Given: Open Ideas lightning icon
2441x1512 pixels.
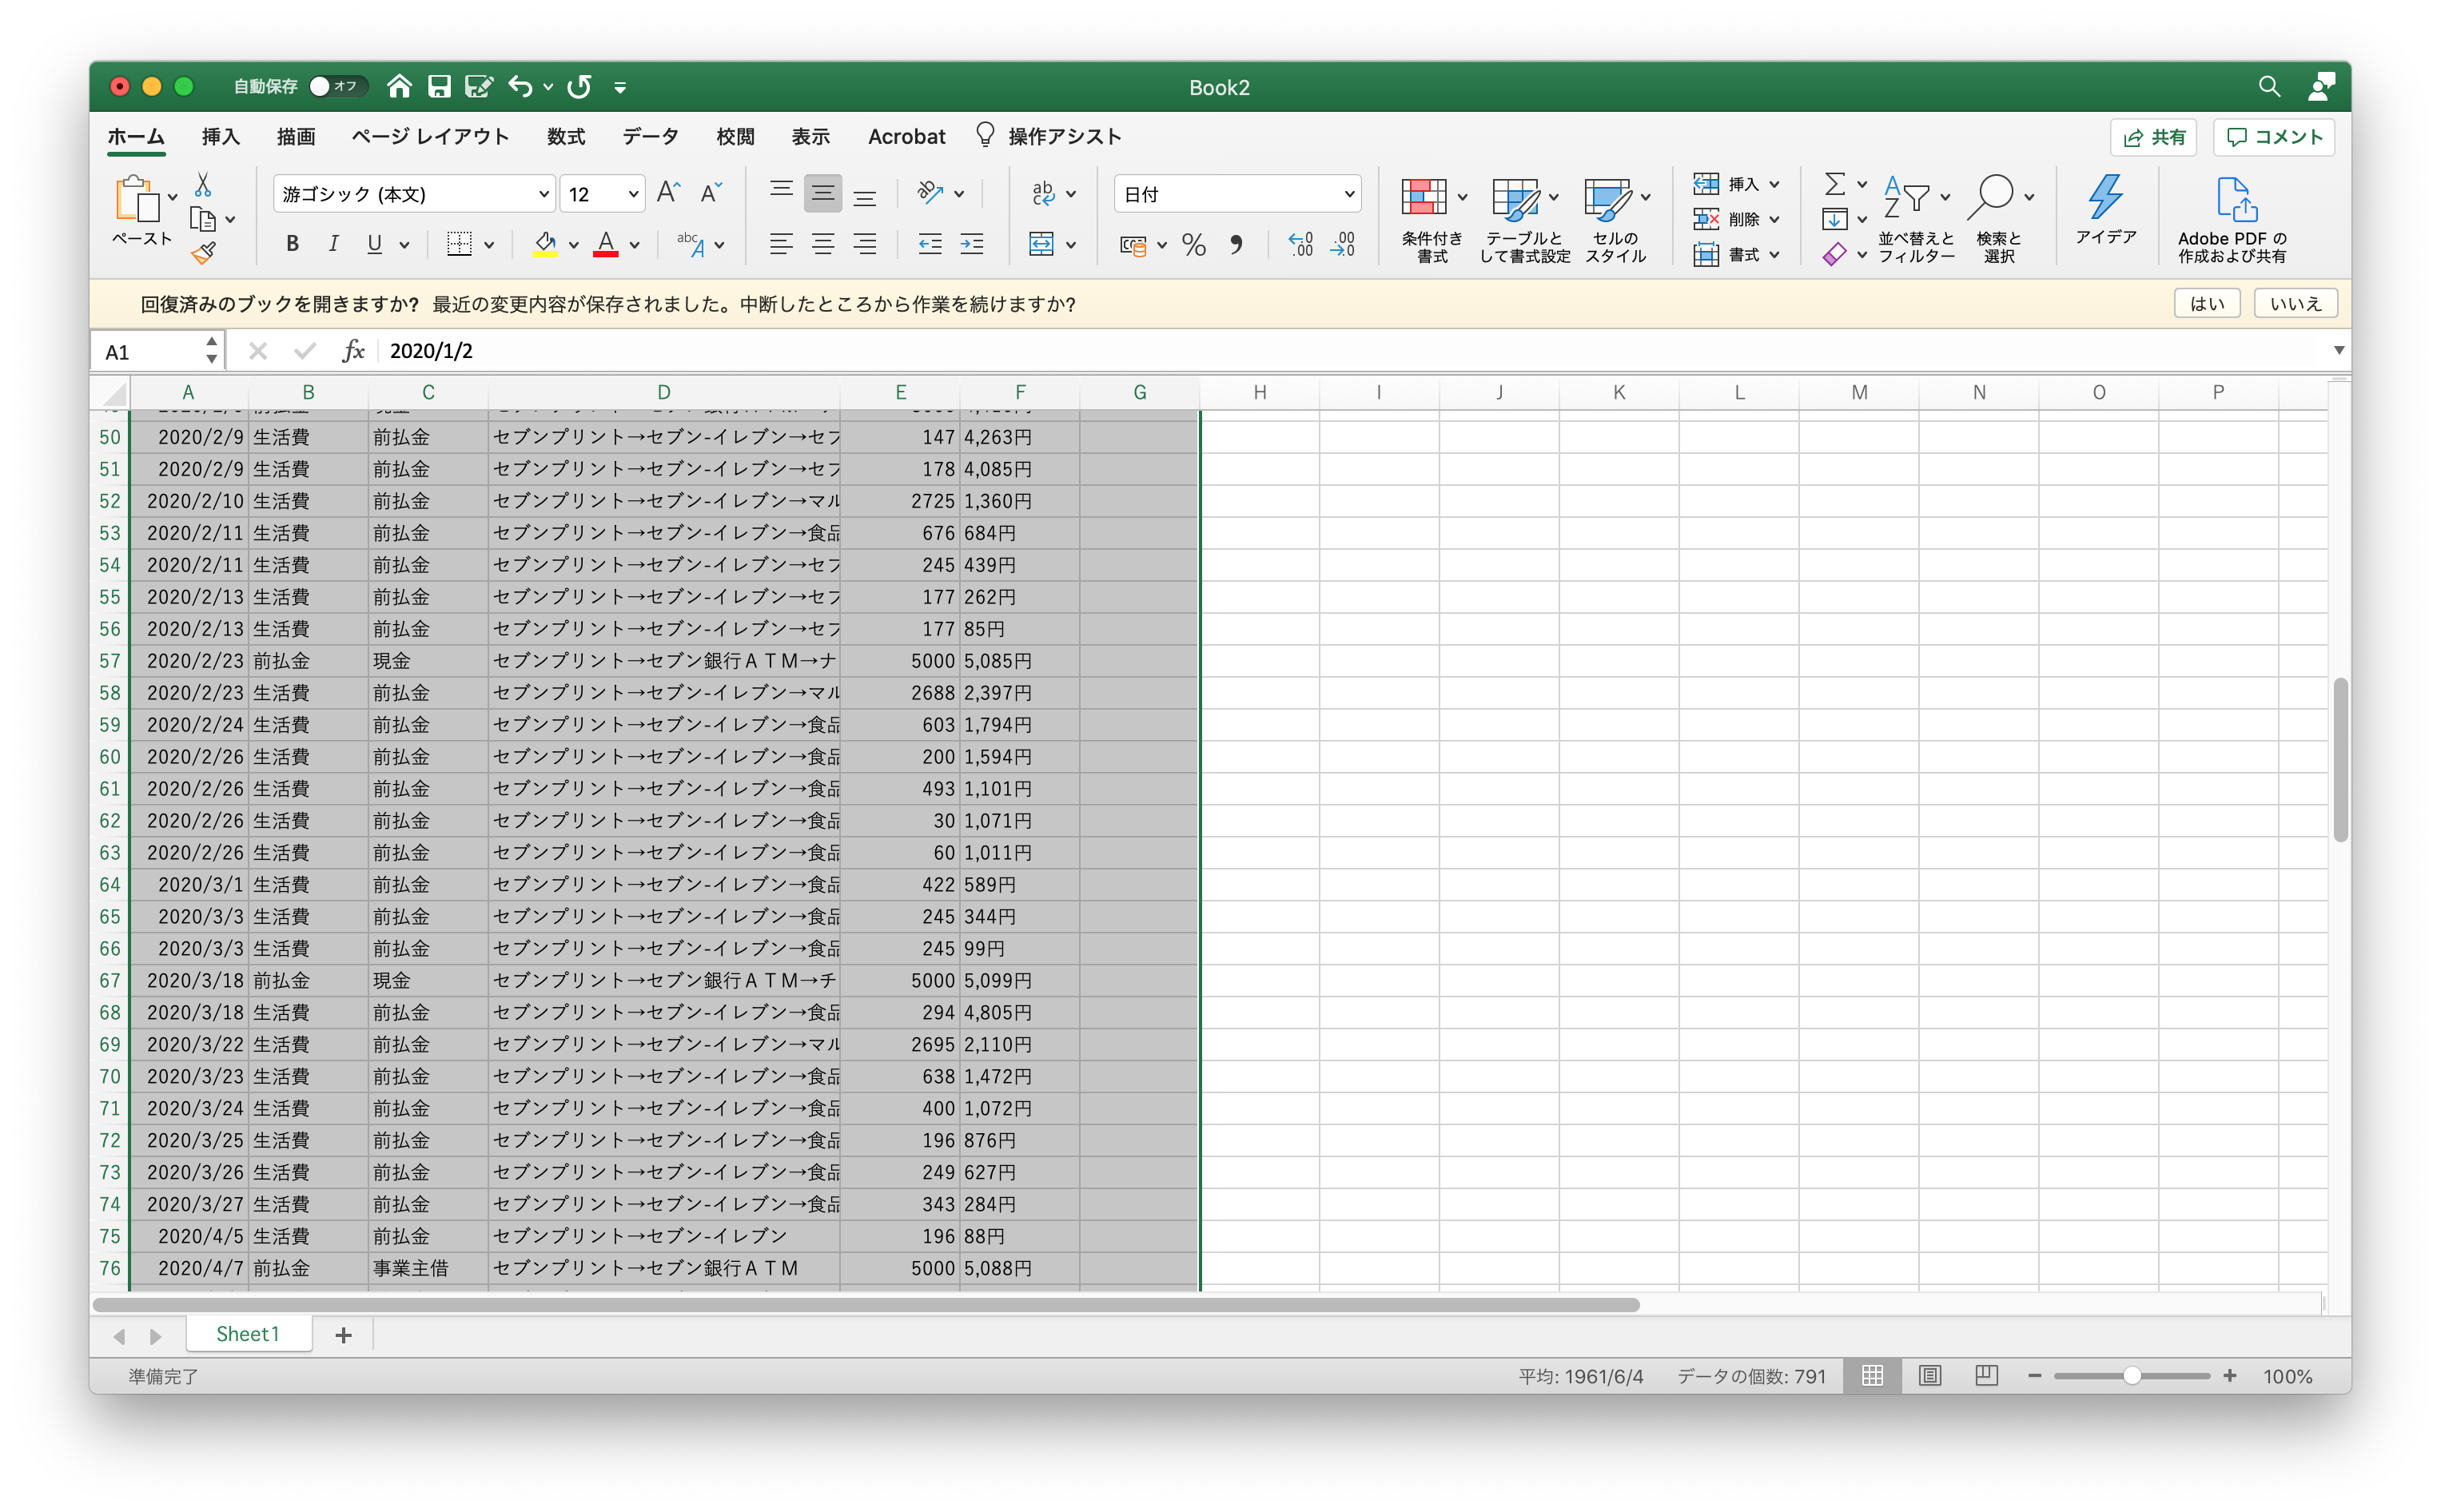Looking at the screenshot, I should click(x=2105, y=197).
